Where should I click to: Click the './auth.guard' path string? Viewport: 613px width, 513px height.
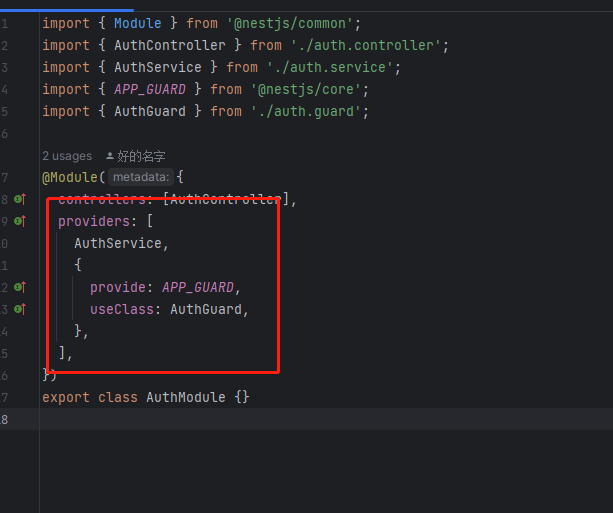pos(306,111)
